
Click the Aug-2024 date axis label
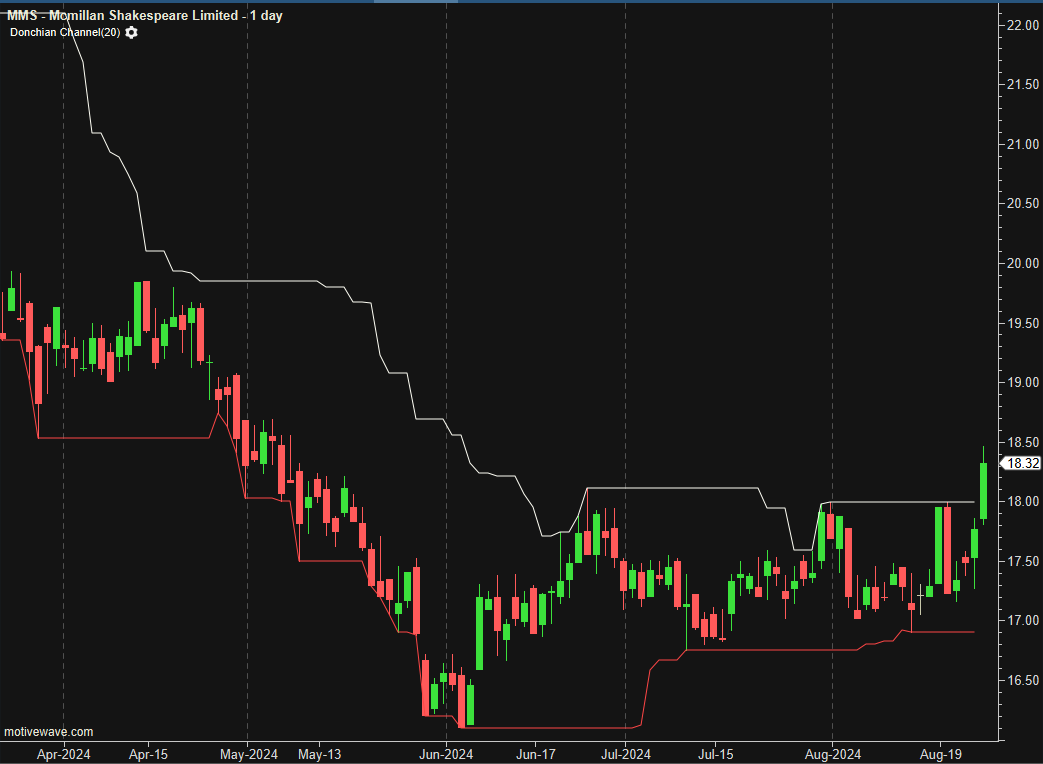click(832, 753)
